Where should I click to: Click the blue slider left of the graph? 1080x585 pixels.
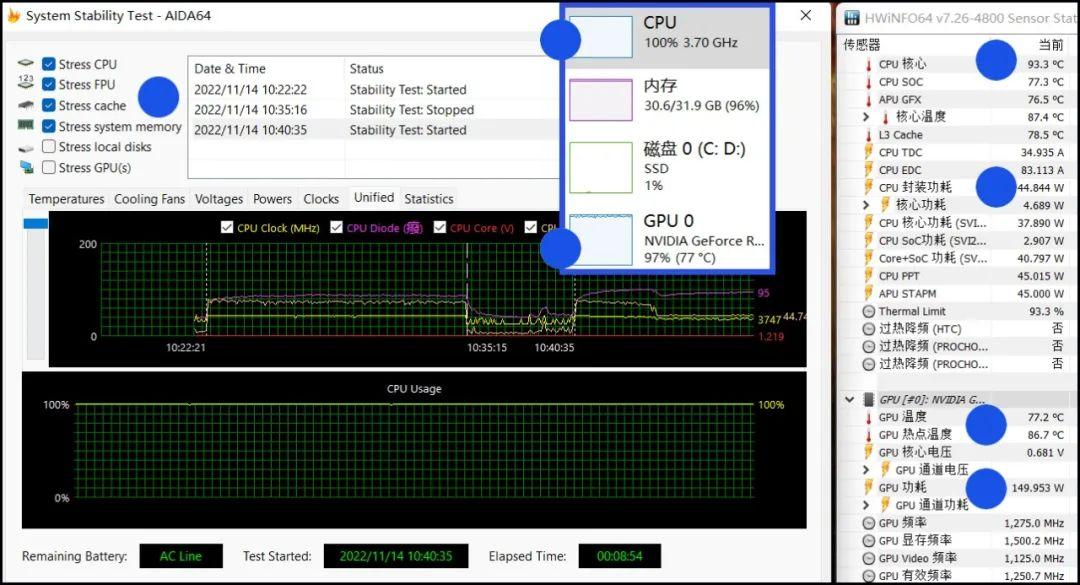[35, 224]
